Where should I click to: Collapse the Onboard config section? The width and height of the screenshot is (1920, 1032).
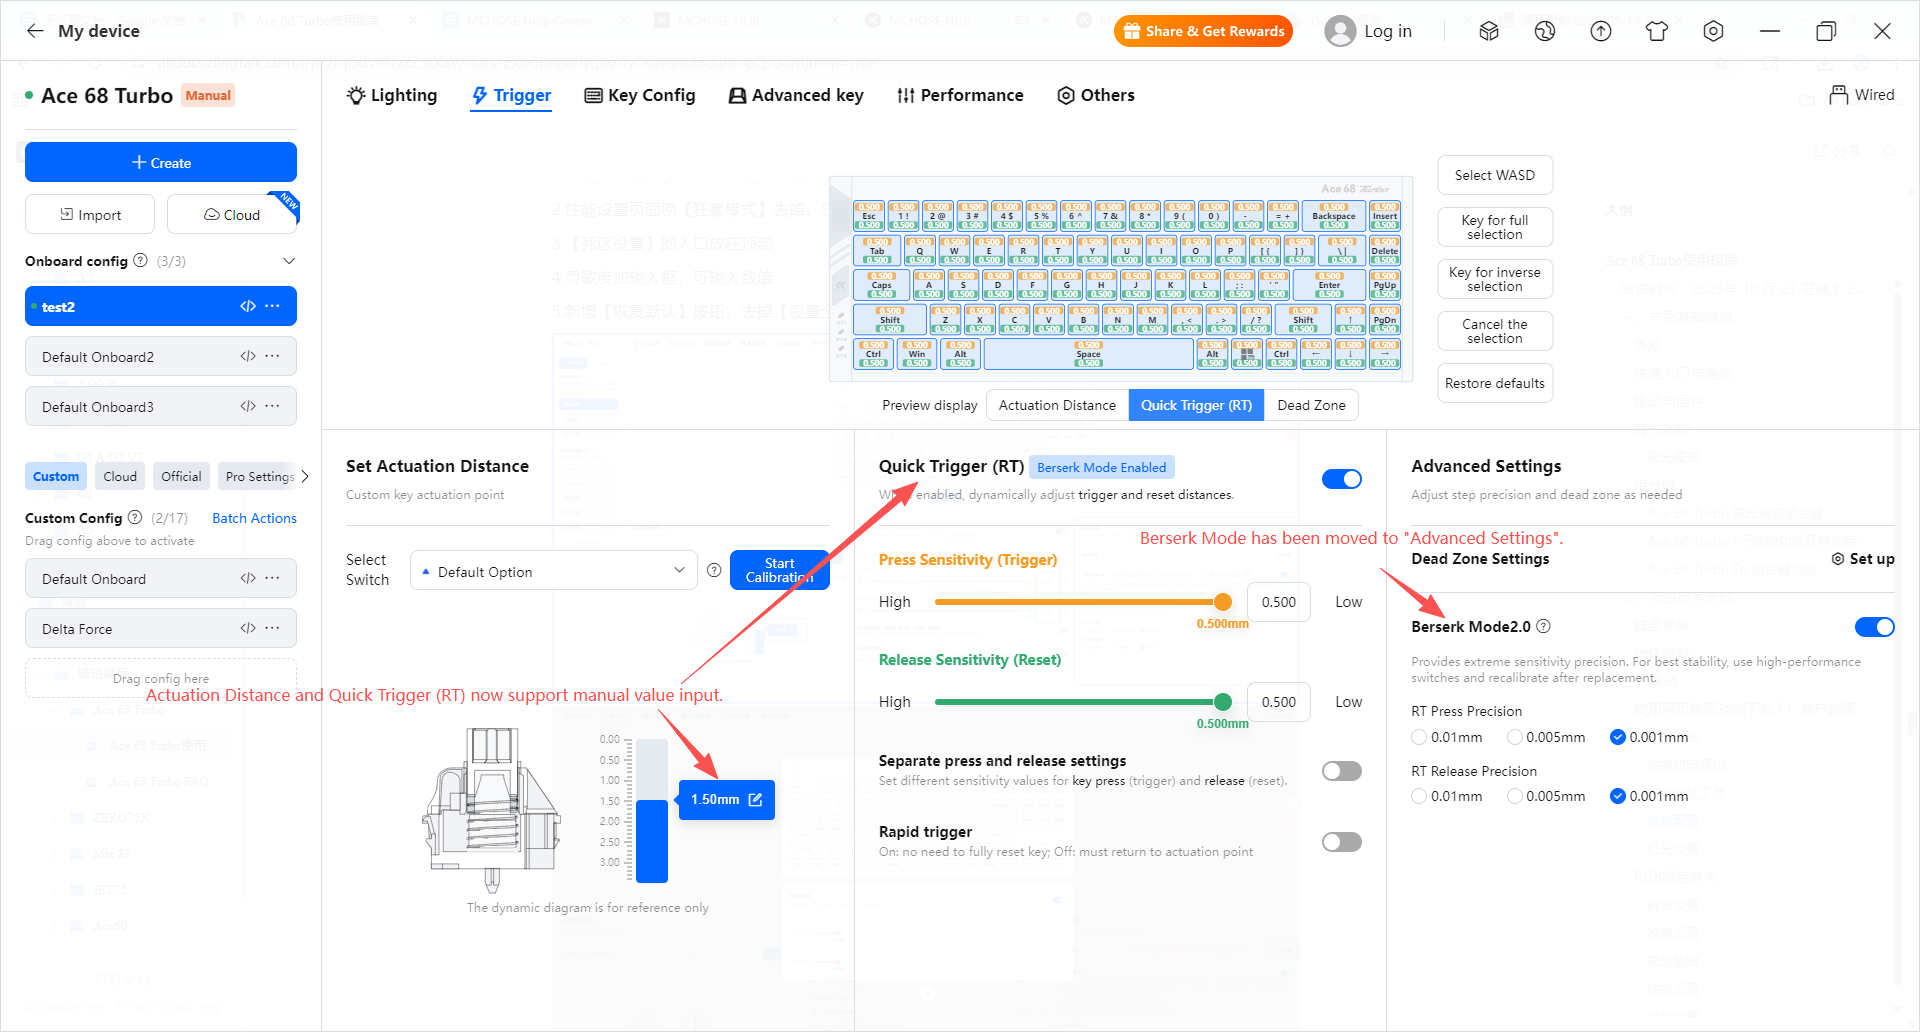(x=289, y=261)
